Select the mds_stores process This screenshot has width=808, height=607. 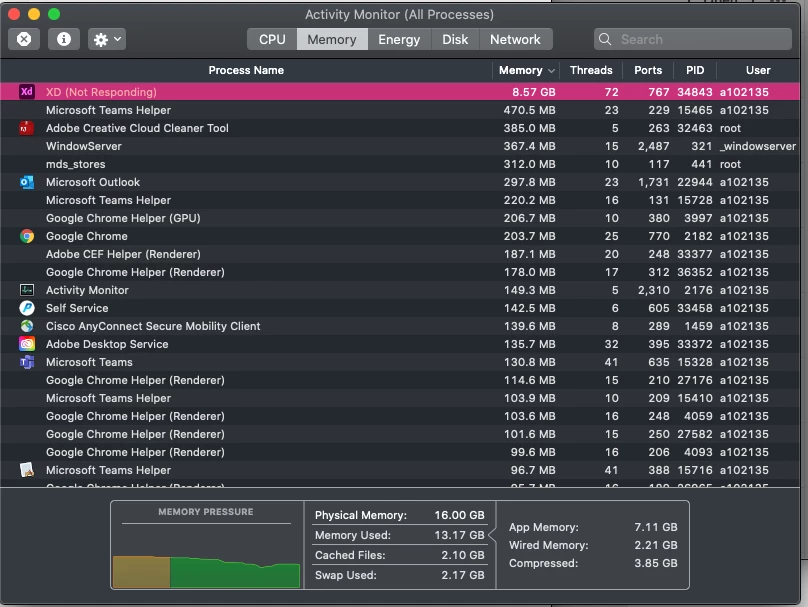coord(400,164)
